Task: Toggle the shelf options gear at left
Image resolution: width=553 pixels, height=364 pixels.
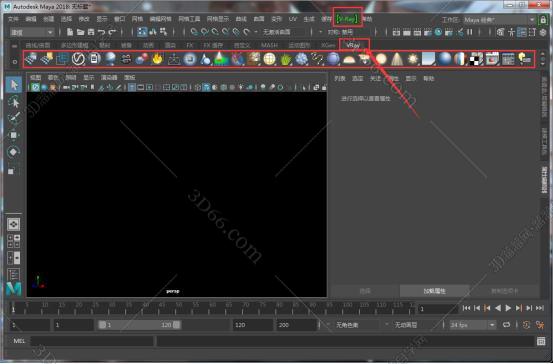Action: point(14,61)
